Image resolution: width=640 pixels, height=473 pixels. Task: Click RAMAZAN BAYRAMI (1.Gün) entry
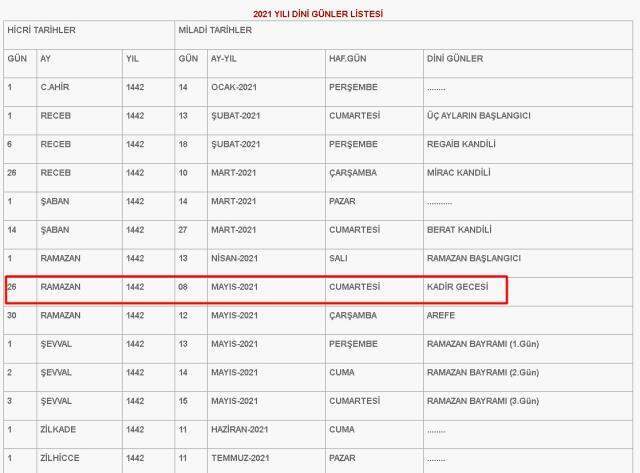(483, 344)
